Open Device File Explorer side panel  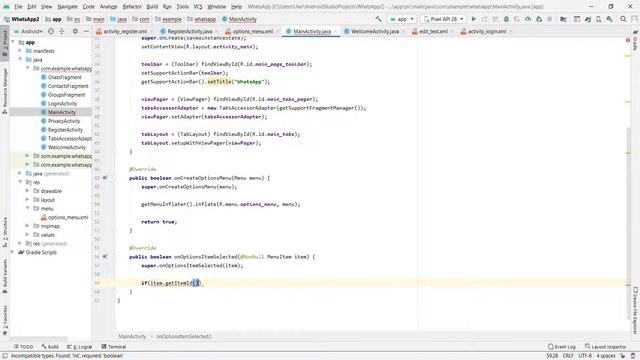point(636,310)
